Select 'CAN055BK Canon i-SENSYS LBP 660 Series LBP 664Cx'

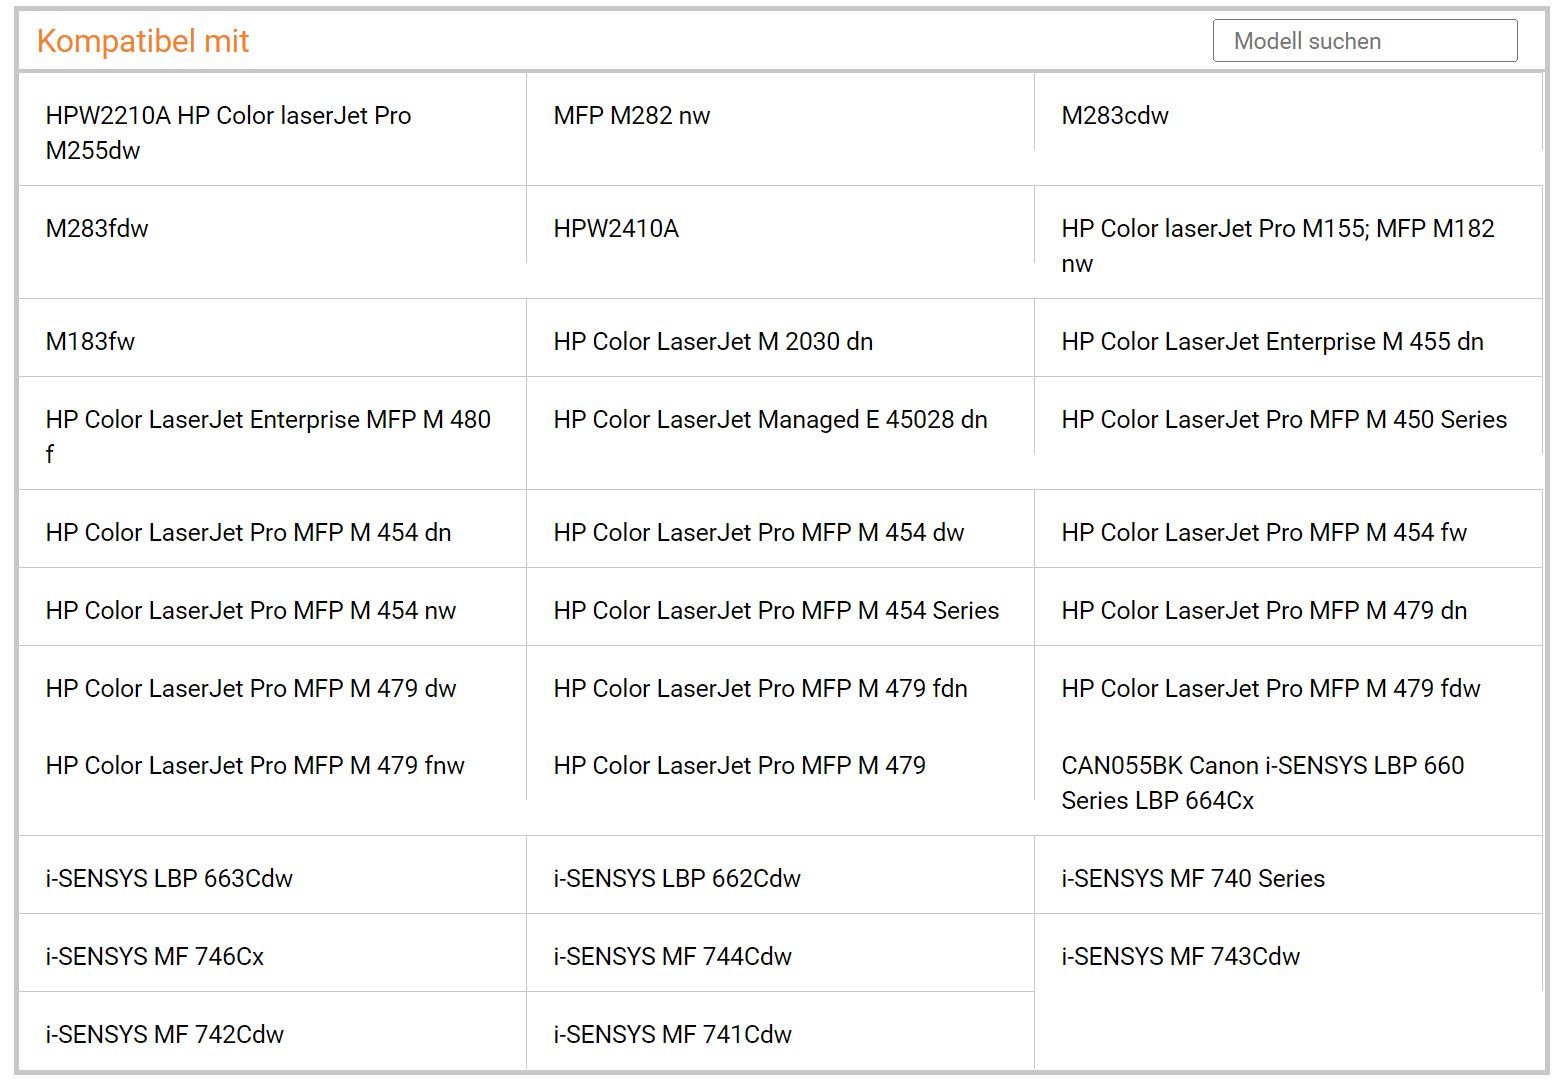pyautogui.click(x=1262, y=783)
